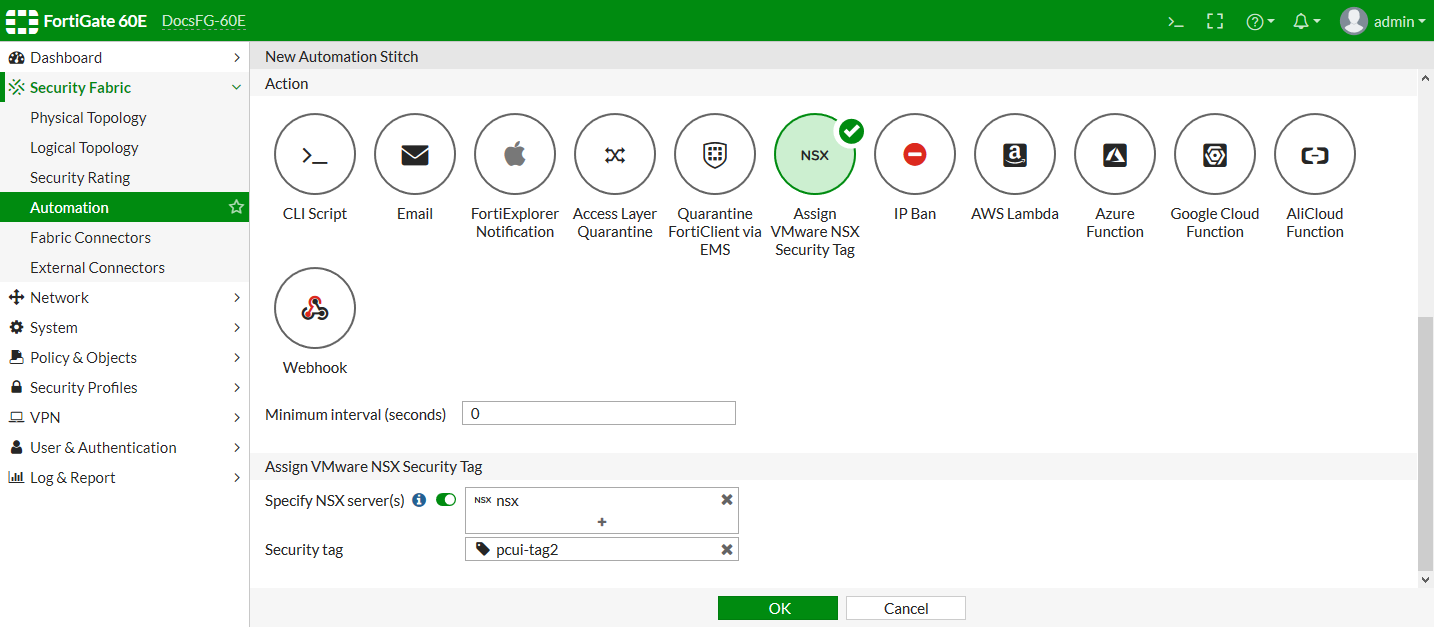Click the OK button
1434x627 pixels.
[x=777, y=608]
